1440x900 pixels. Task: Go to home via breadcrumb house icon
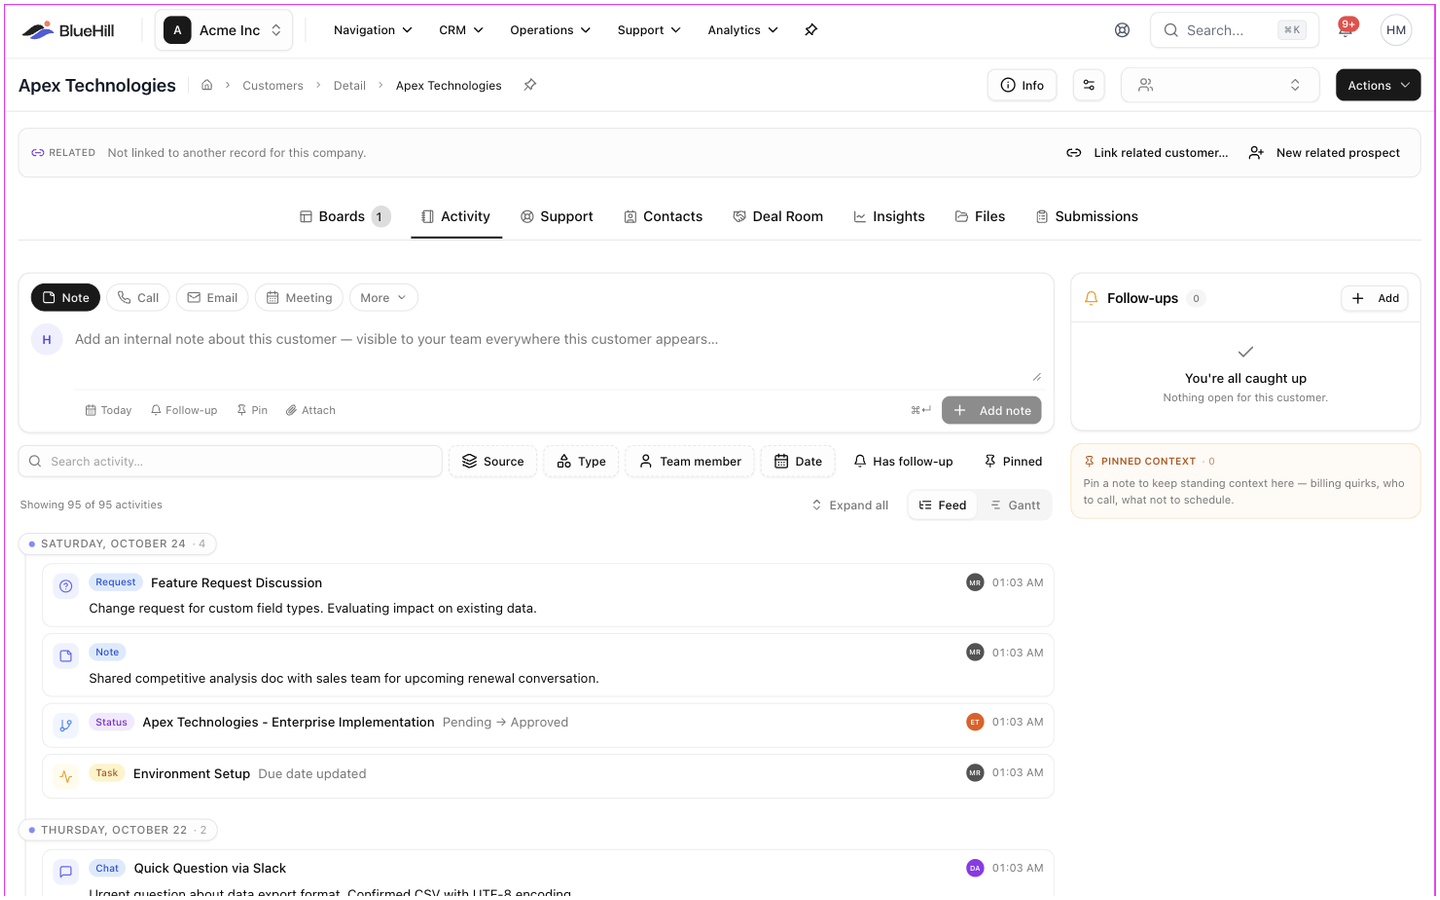pyautogui.click(x=207, y=85)
